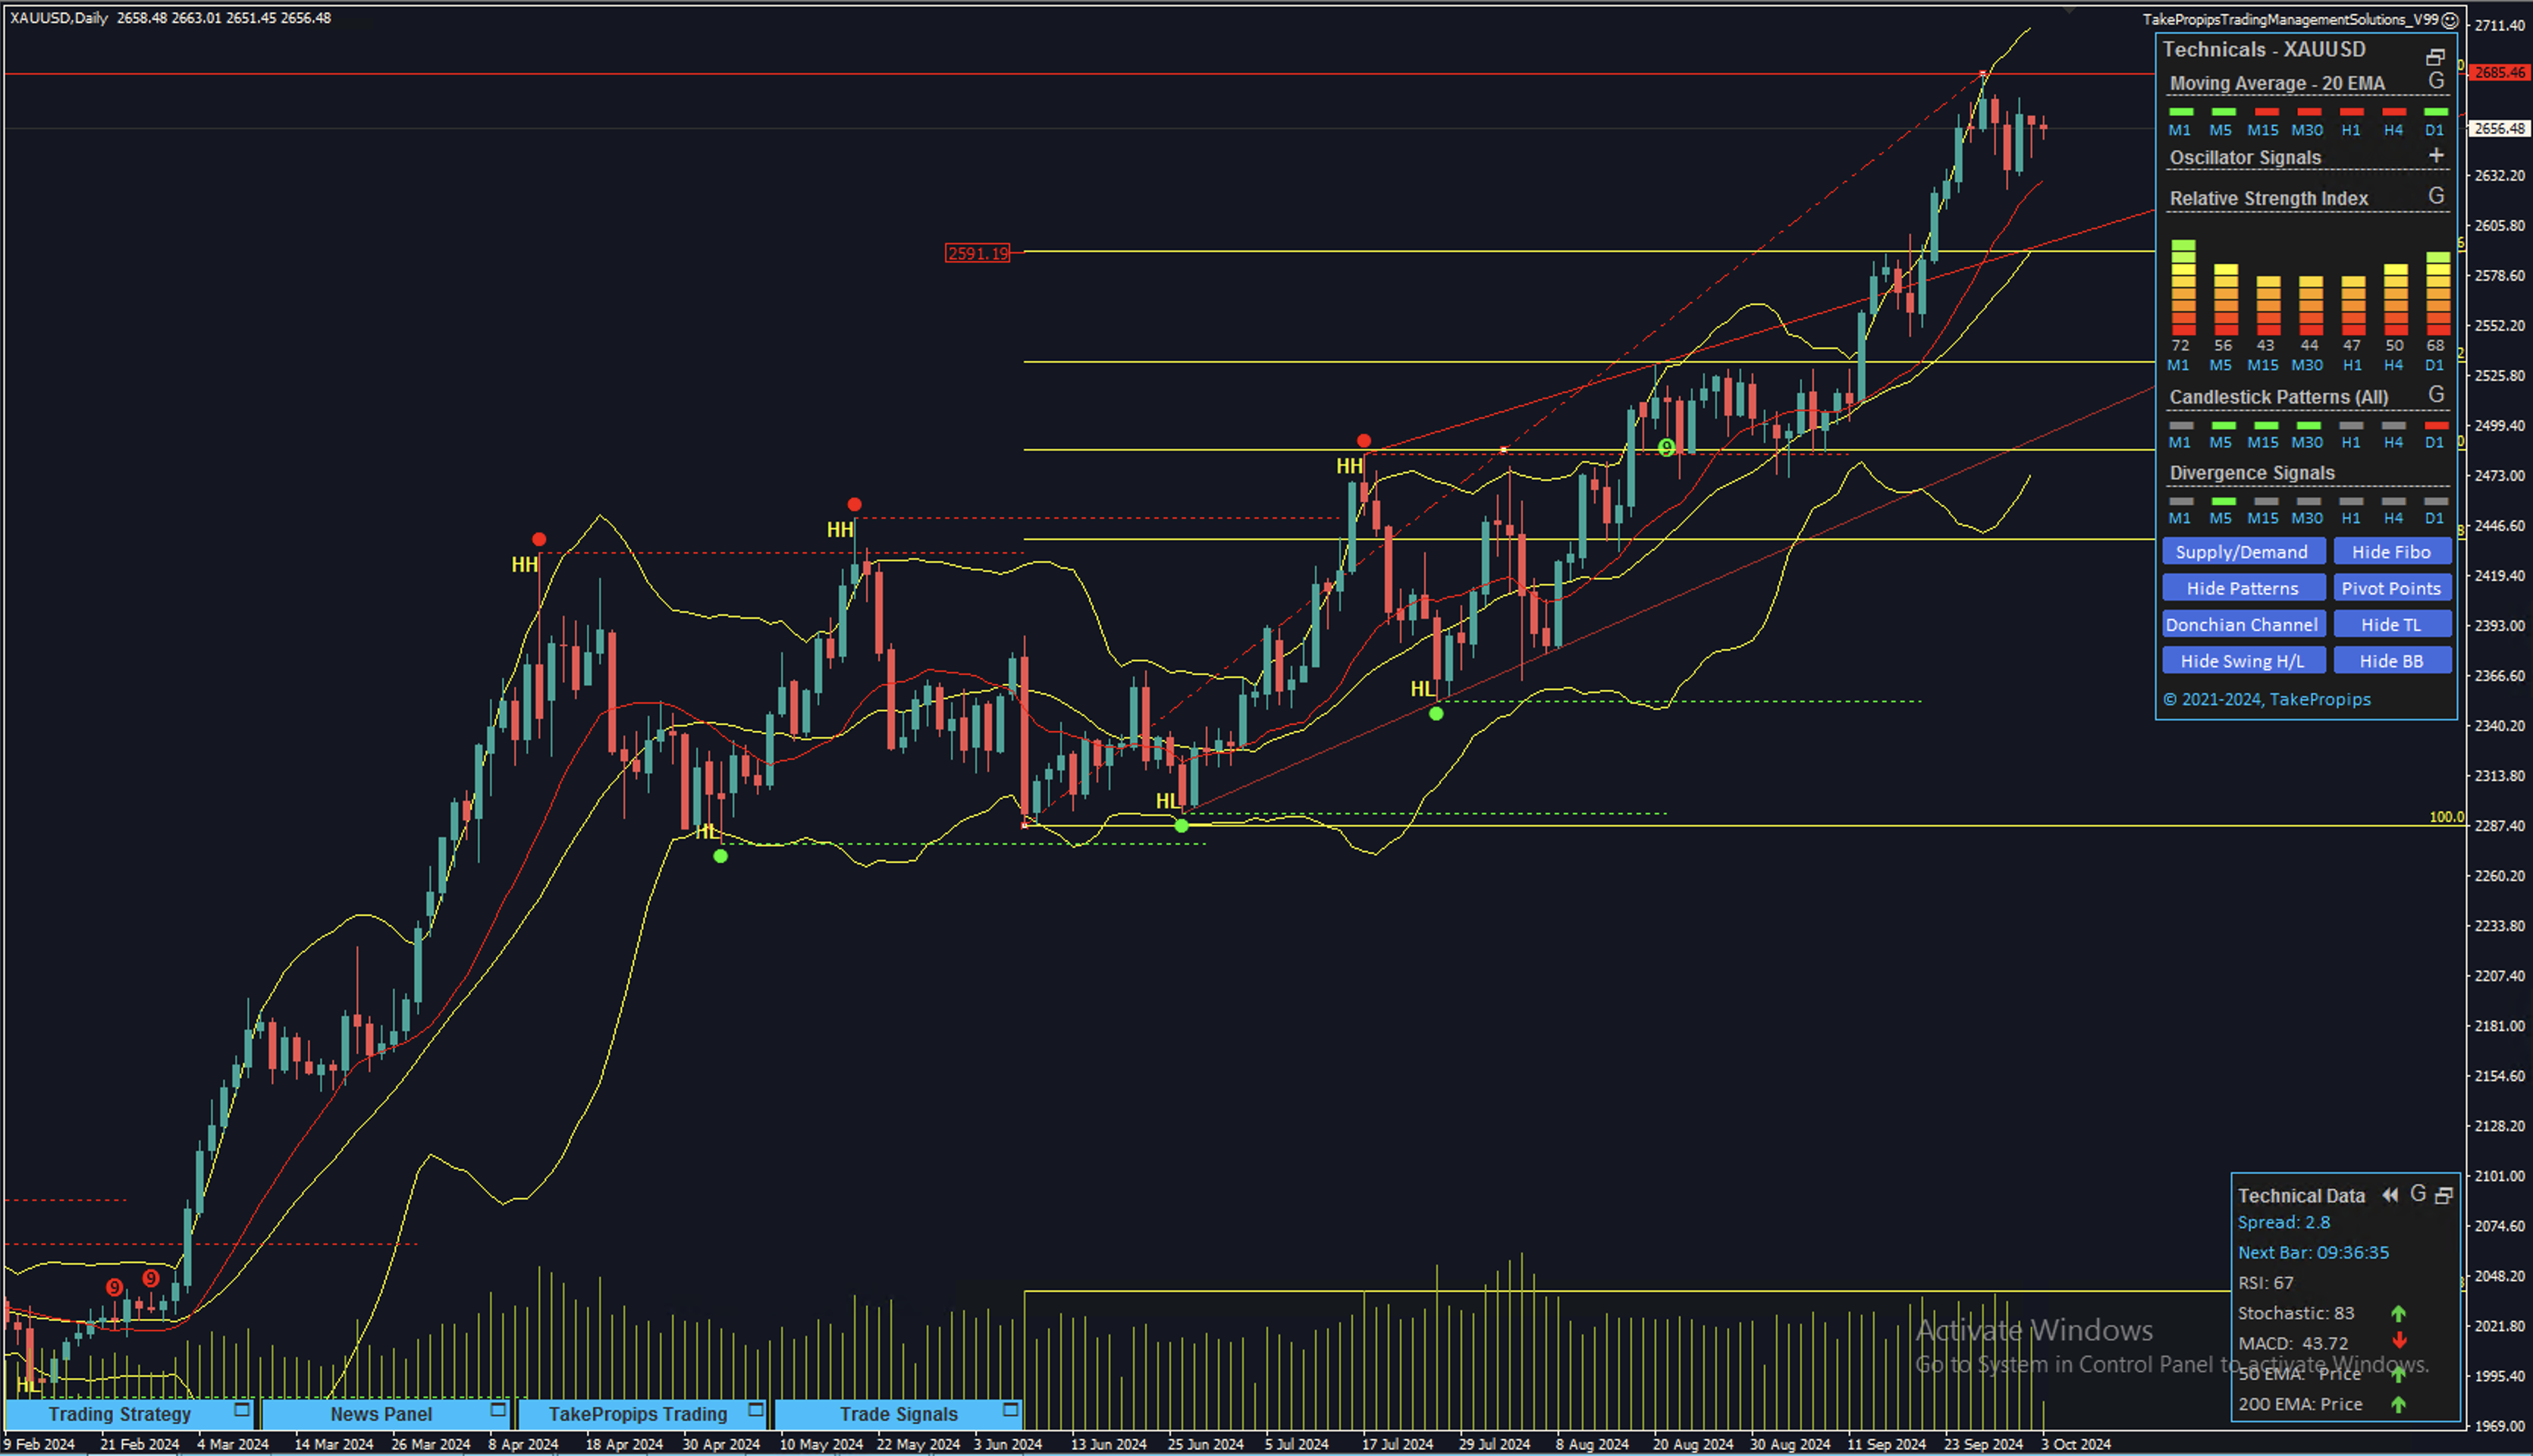
Task: Select the red 2591.19 price label on chart
Action: 977,253
